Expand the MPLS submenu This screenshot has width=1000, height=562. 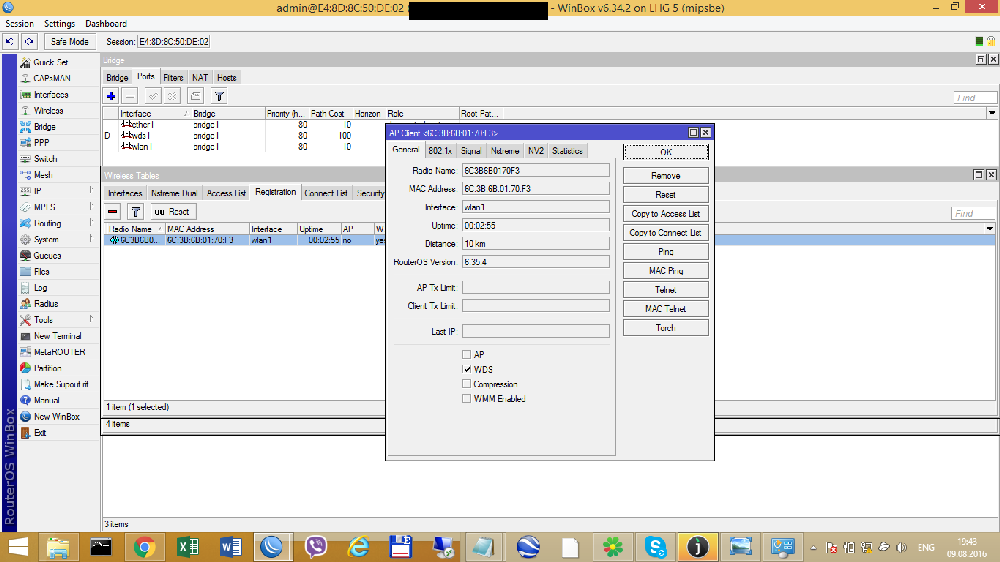pyautogui.click(x=91, y=207)
